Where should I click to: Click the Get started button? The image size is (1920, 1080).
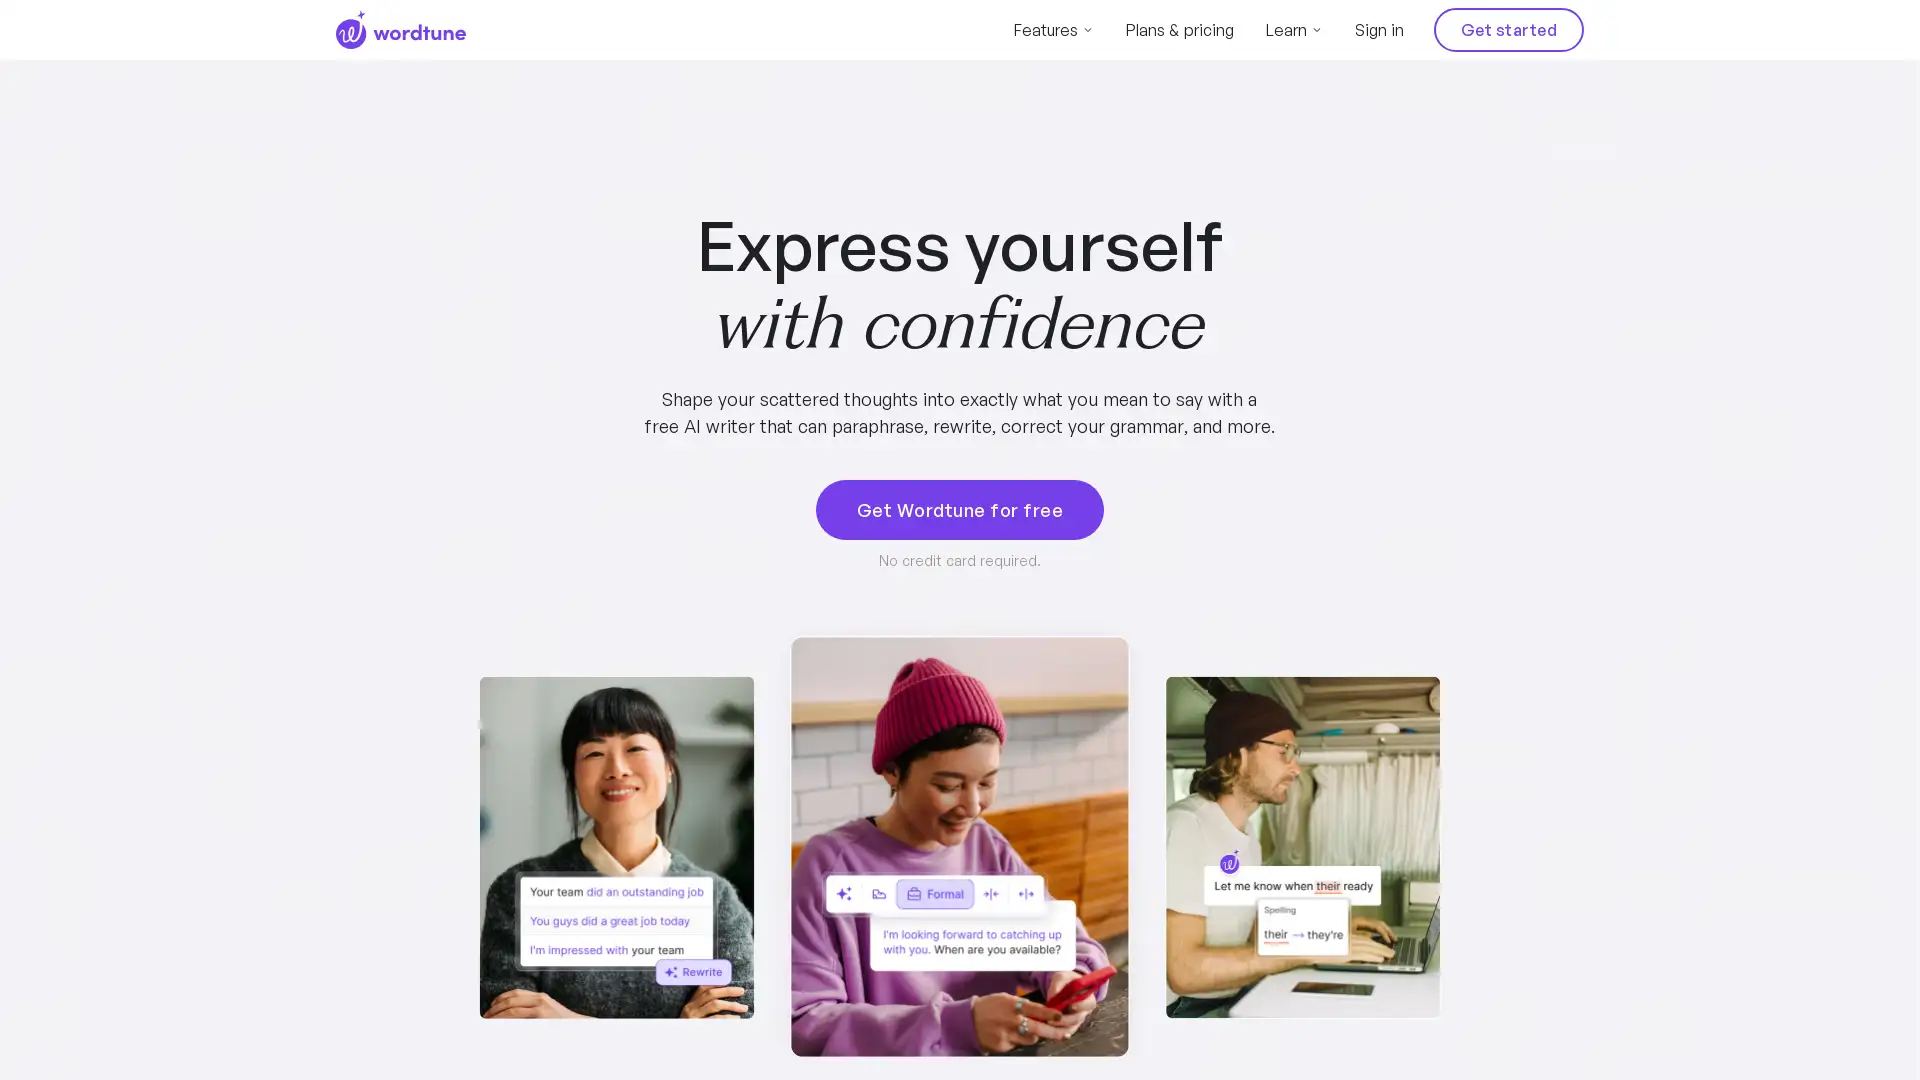point(1509,29)
